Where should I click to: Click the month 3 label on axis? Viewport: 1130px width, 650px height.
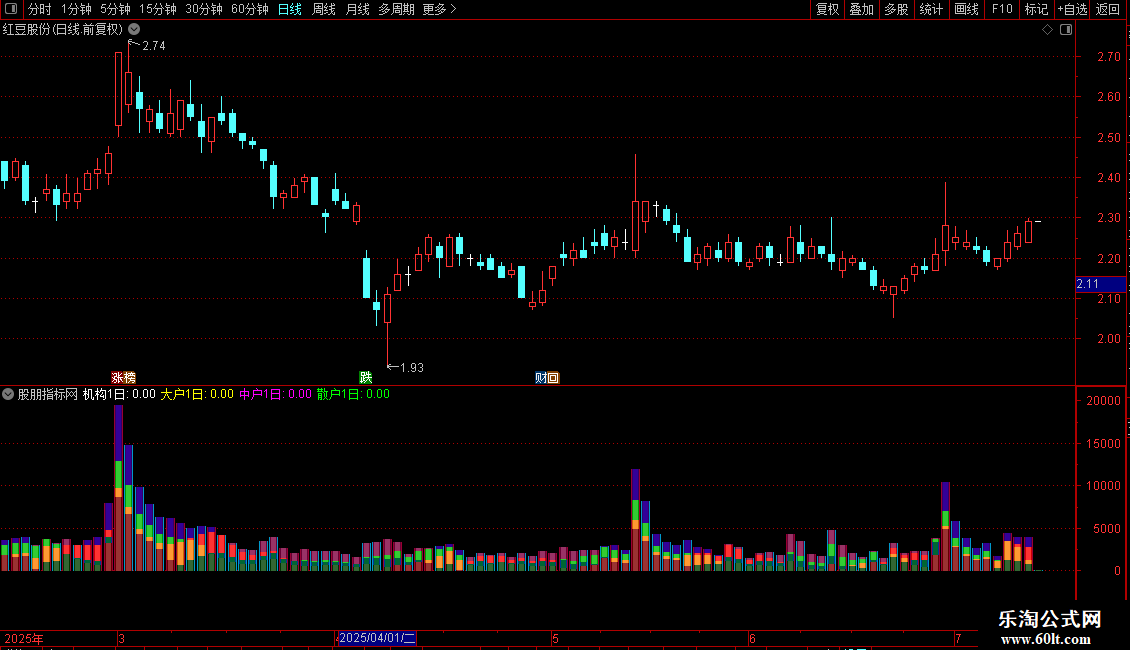[x=122, y=638]
